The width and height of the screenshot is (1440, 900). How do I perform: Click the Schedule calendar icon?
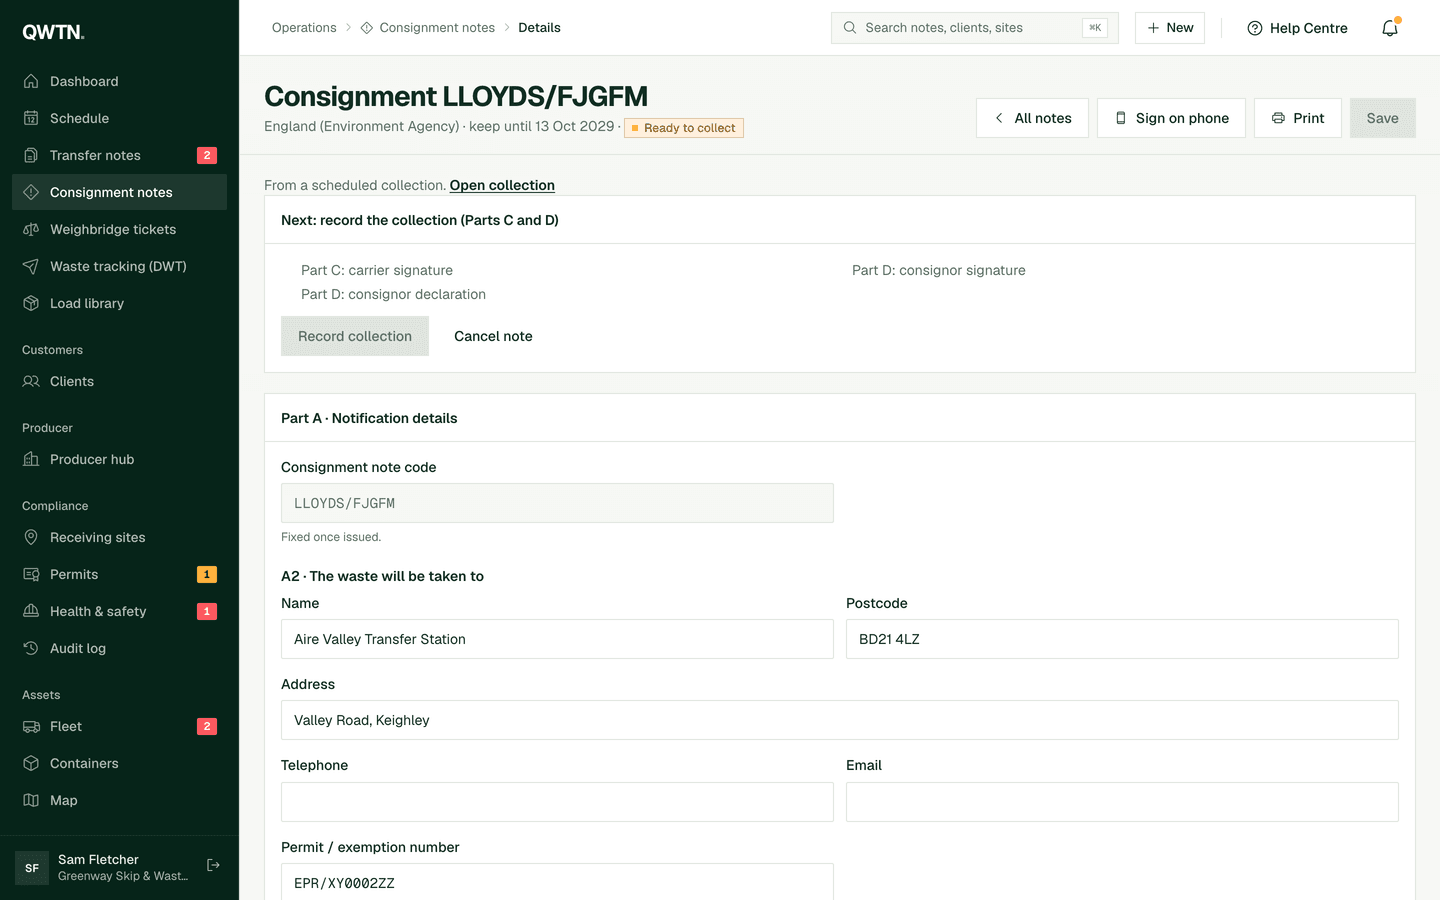tap(31, 118)
